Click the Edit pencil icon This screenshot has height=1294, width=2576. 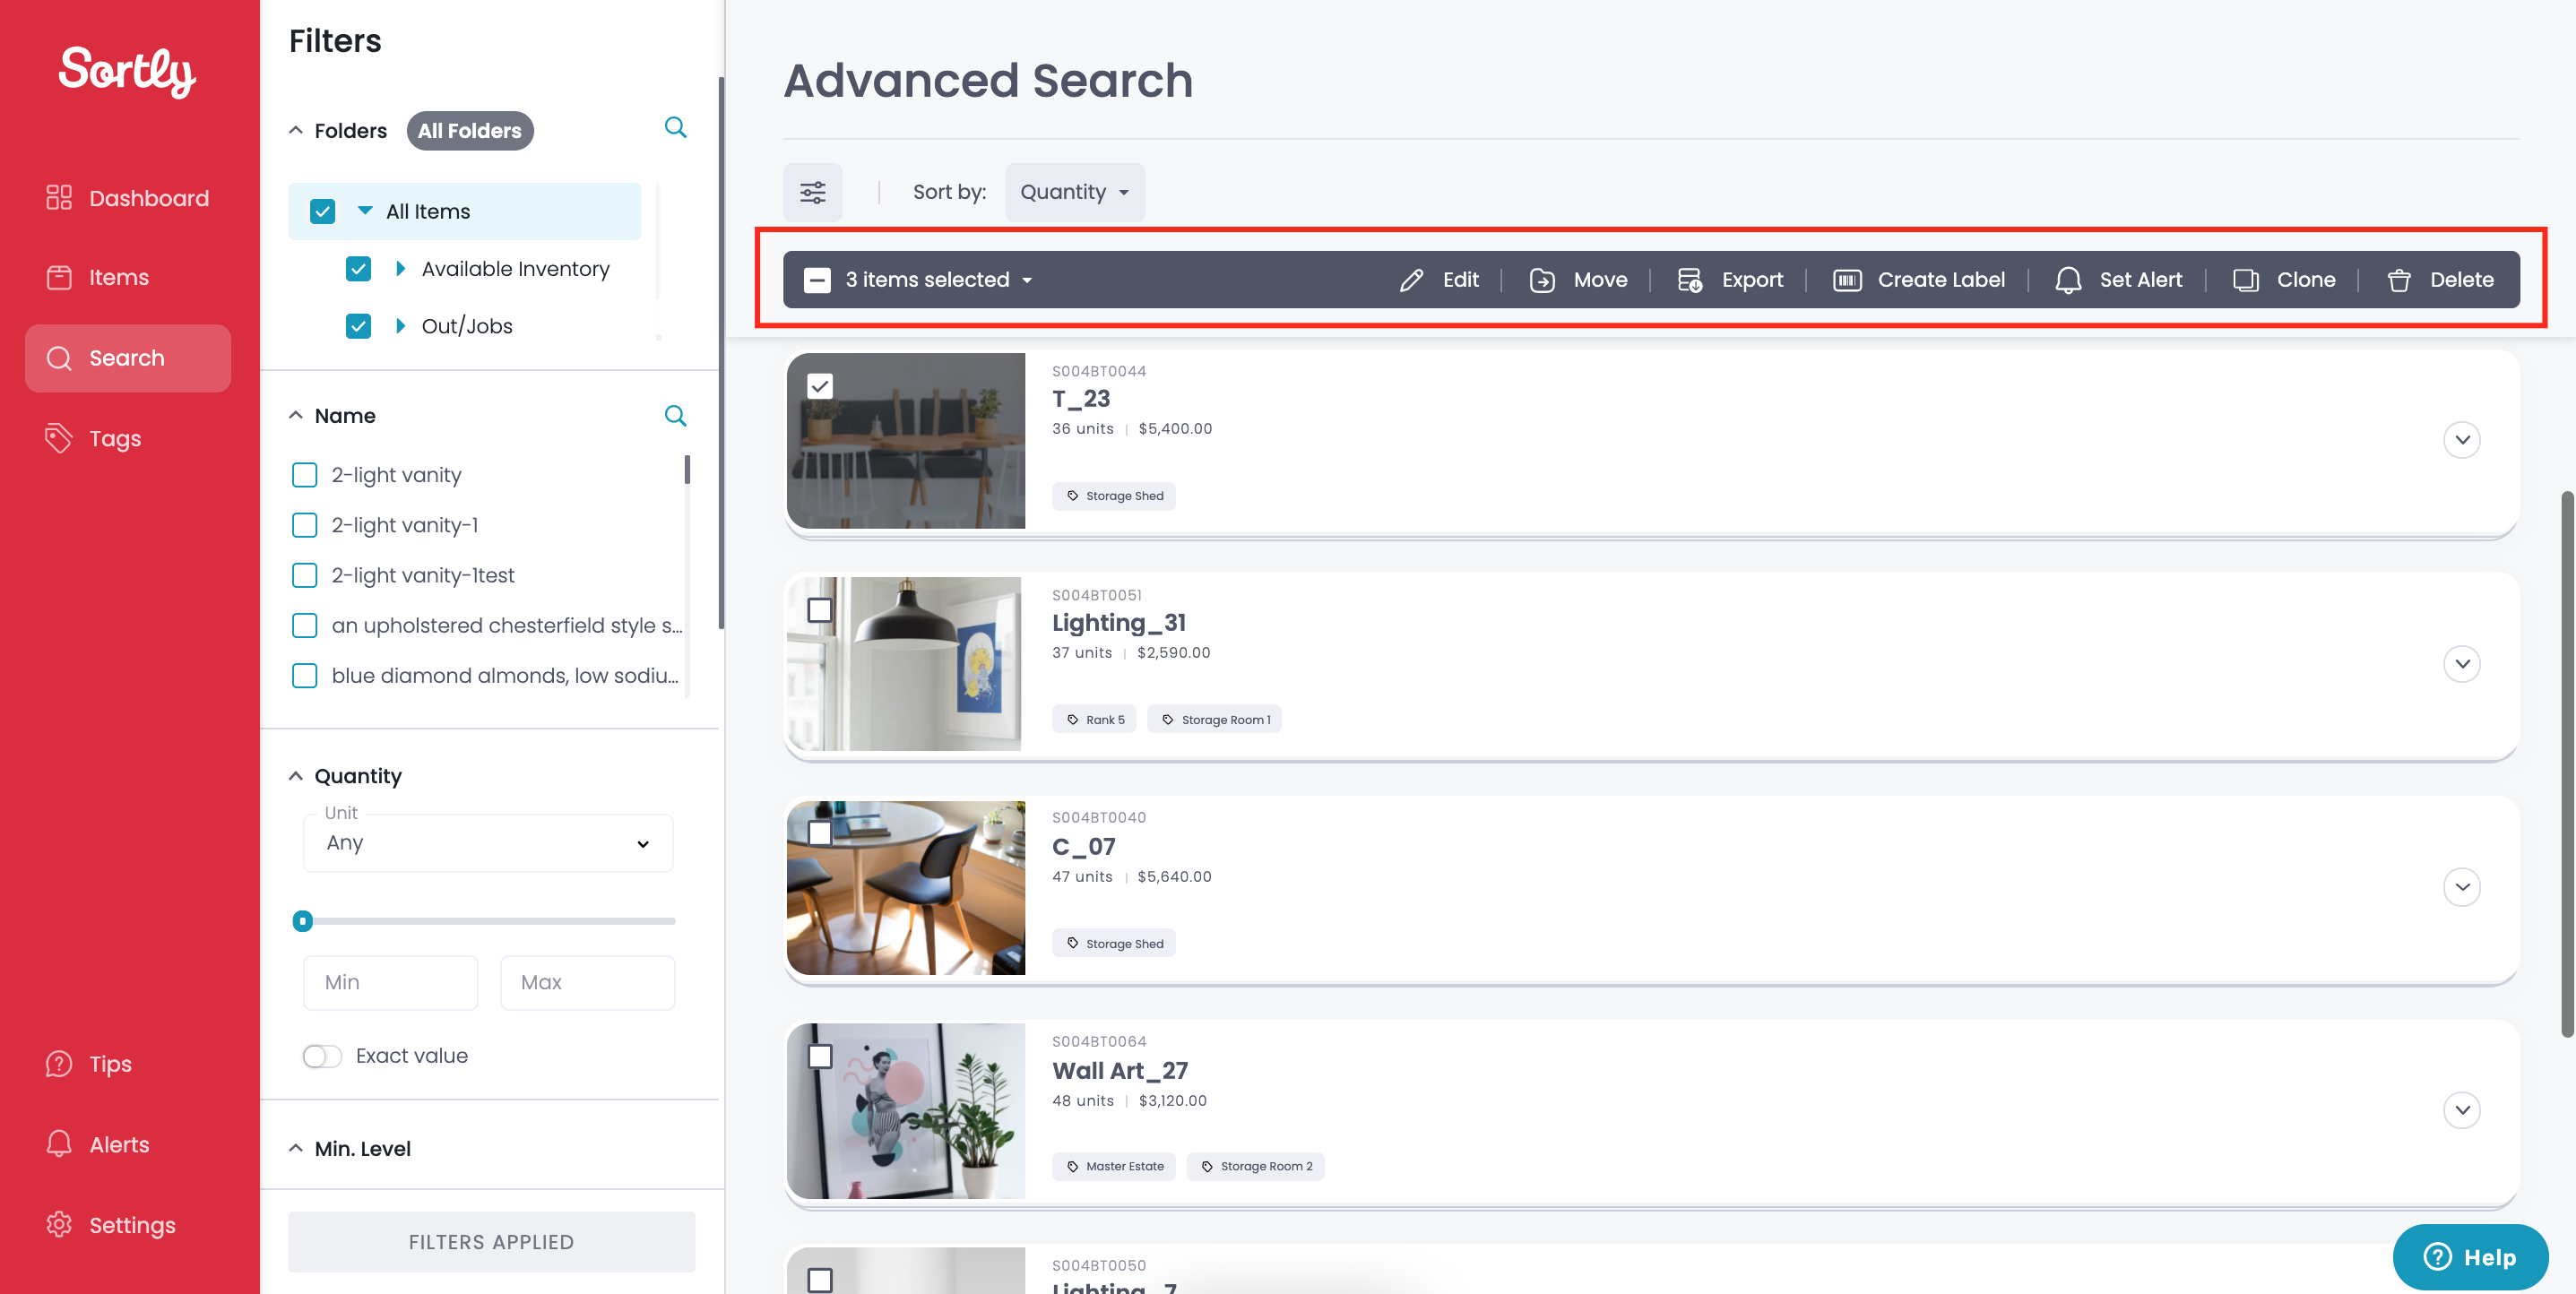click(x=1411, y=280)
